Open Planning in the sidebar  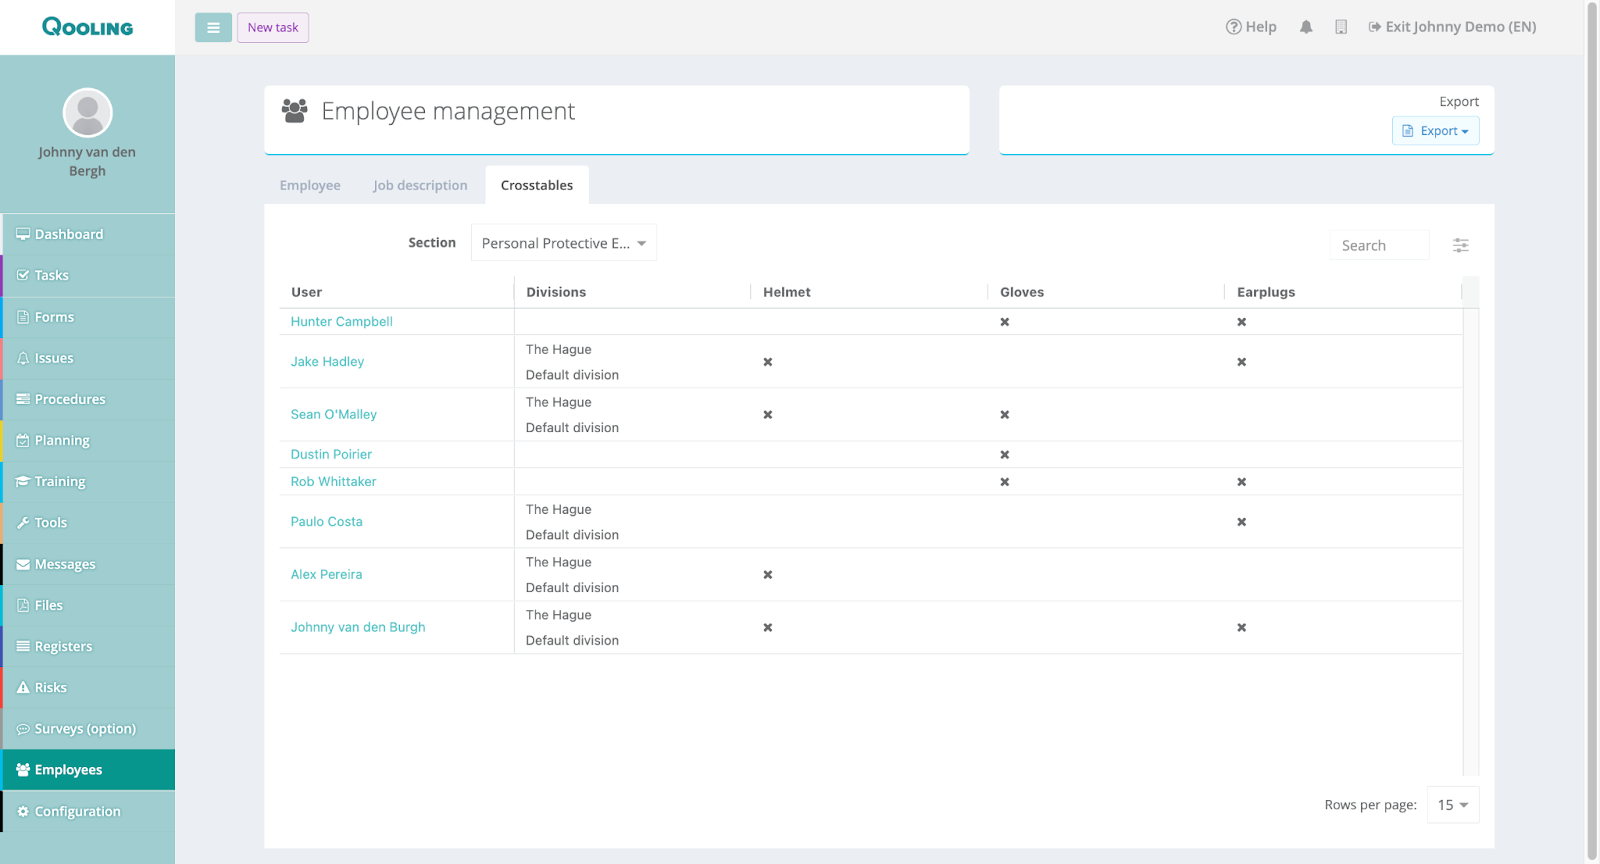coord(88,440)
